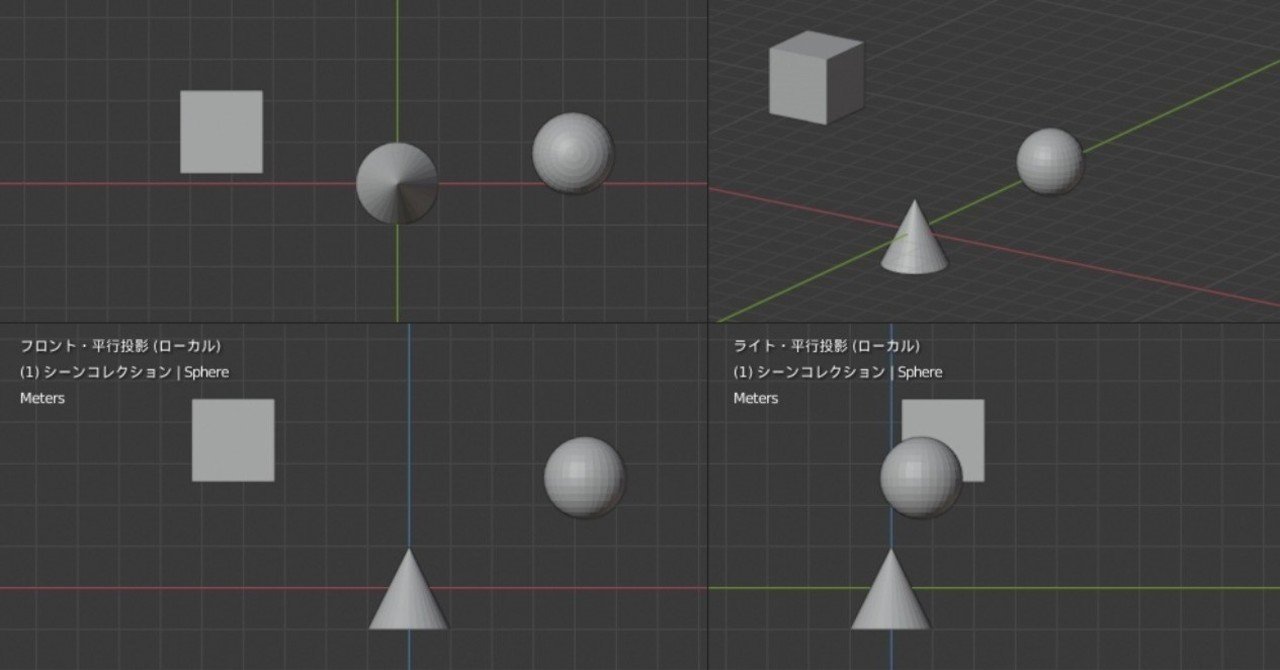1280x670 pixels.
Task: Click the 'Meters' label in the front view
Action: [42, 398]
